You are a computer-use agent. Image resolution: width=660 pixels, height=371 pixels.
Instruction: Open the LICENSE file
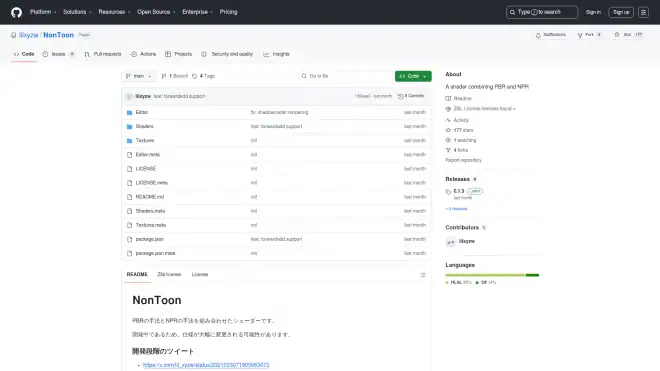pos(146,169)
